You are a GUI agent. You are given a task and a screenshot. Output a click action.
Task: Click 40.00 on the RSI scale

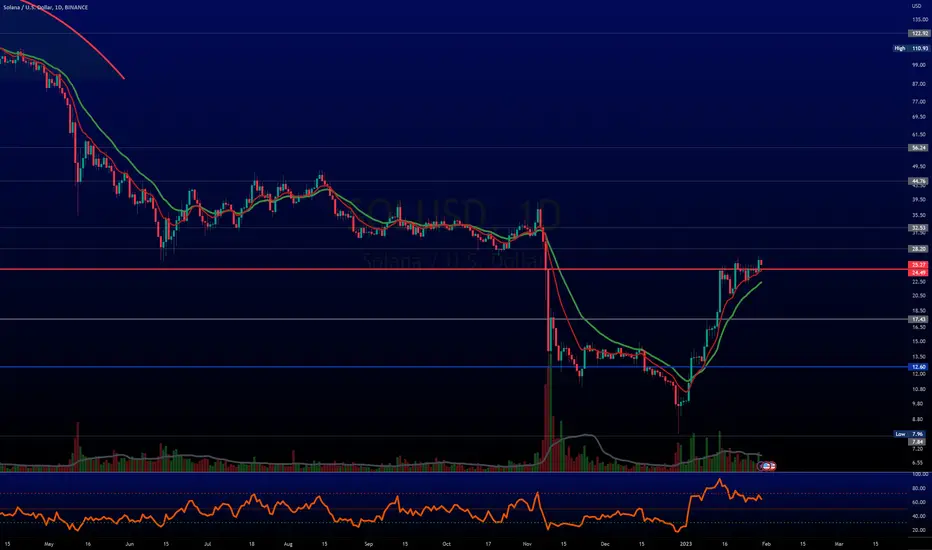click(920, 516)
